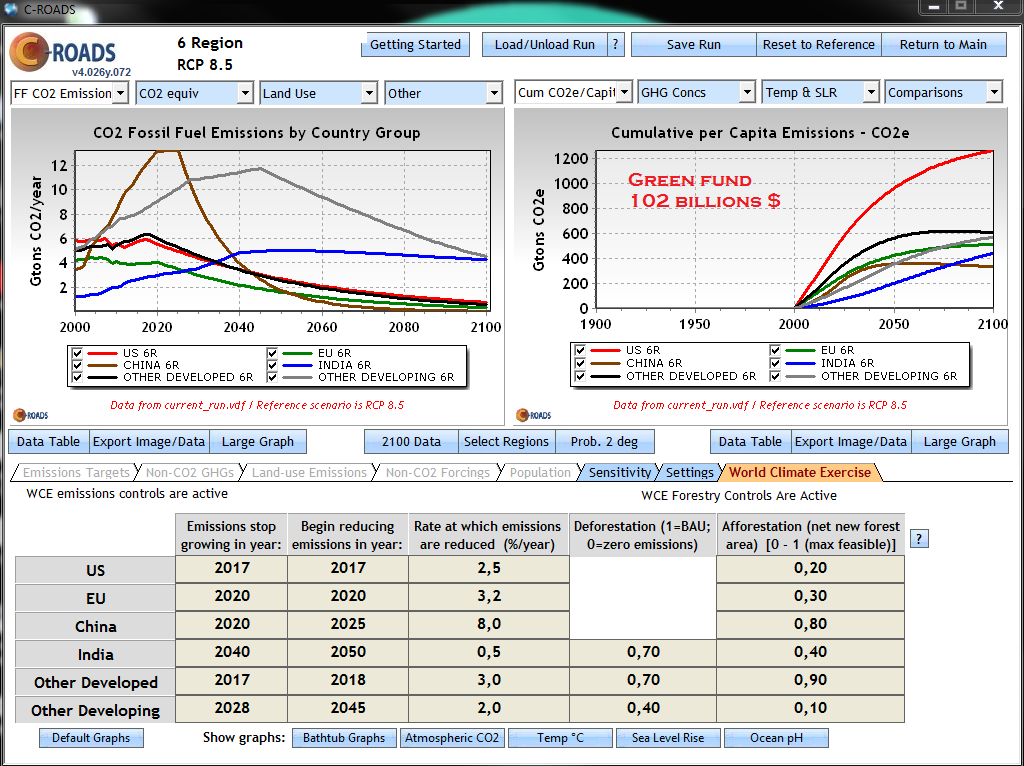Click the app icon in the title bar
The height and width of the screenshot is (766, 1024).
point(10,9)
